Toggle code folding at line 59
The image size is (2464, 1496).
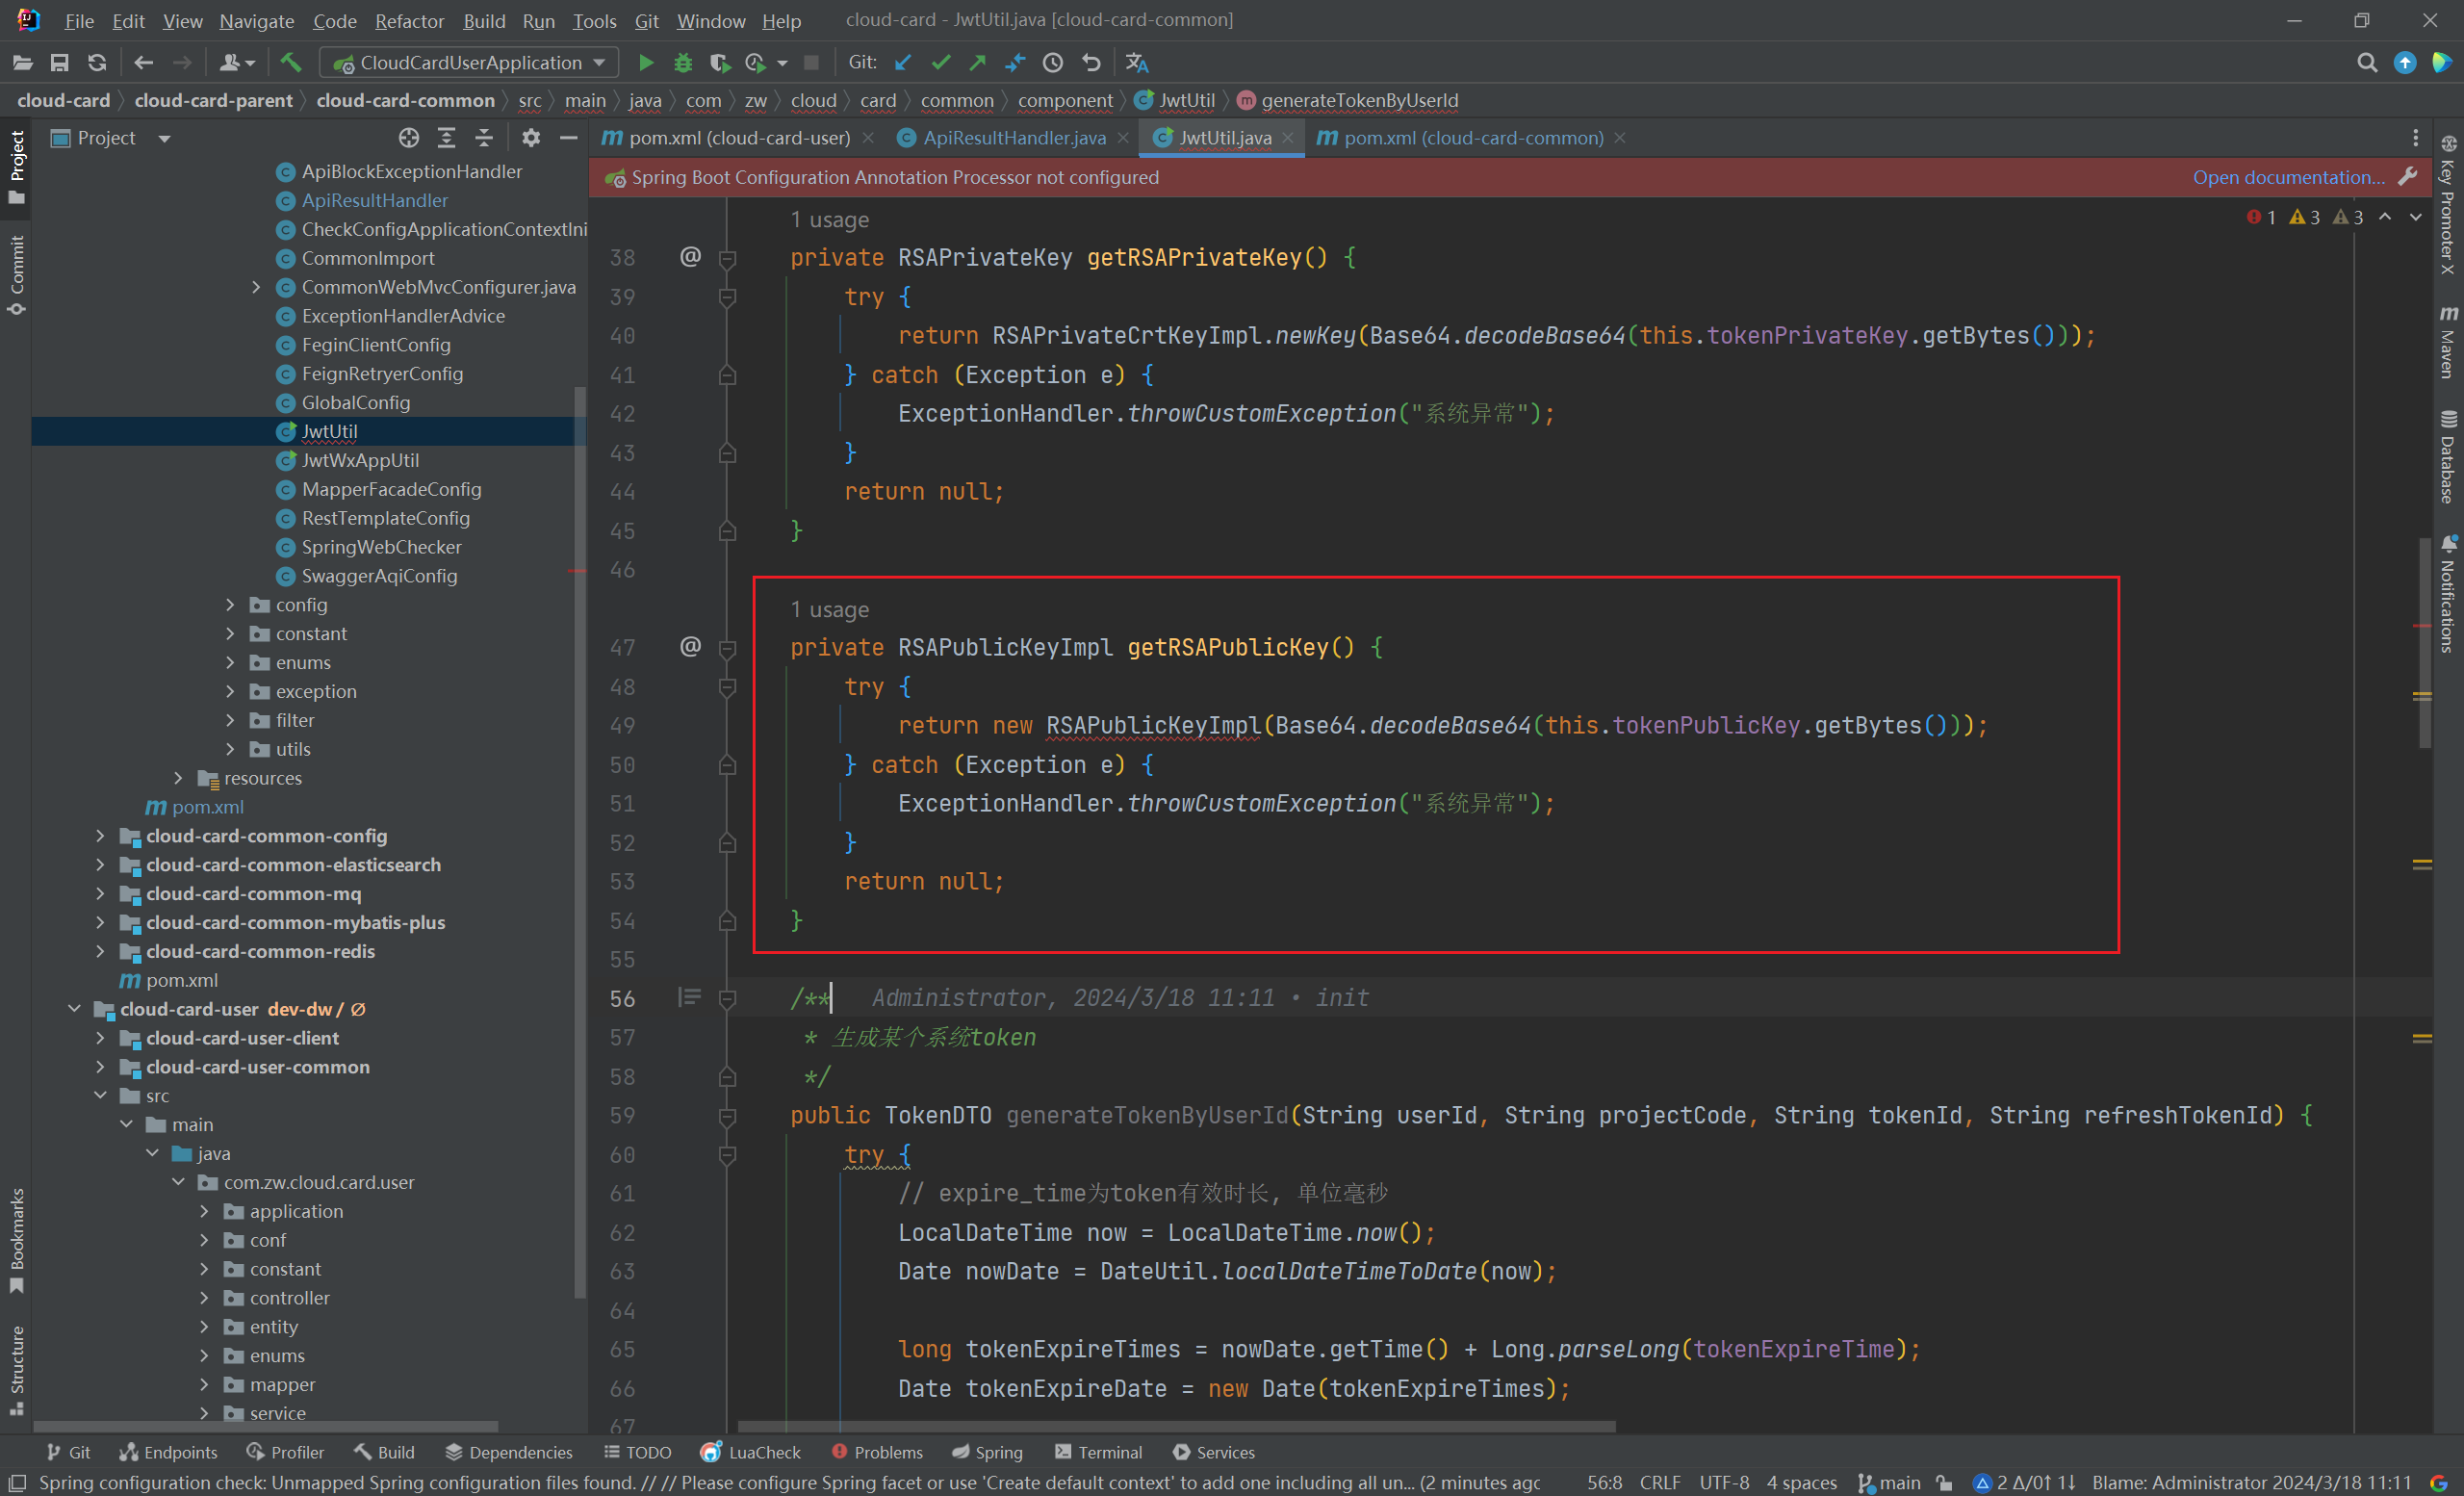(728, 1116)
